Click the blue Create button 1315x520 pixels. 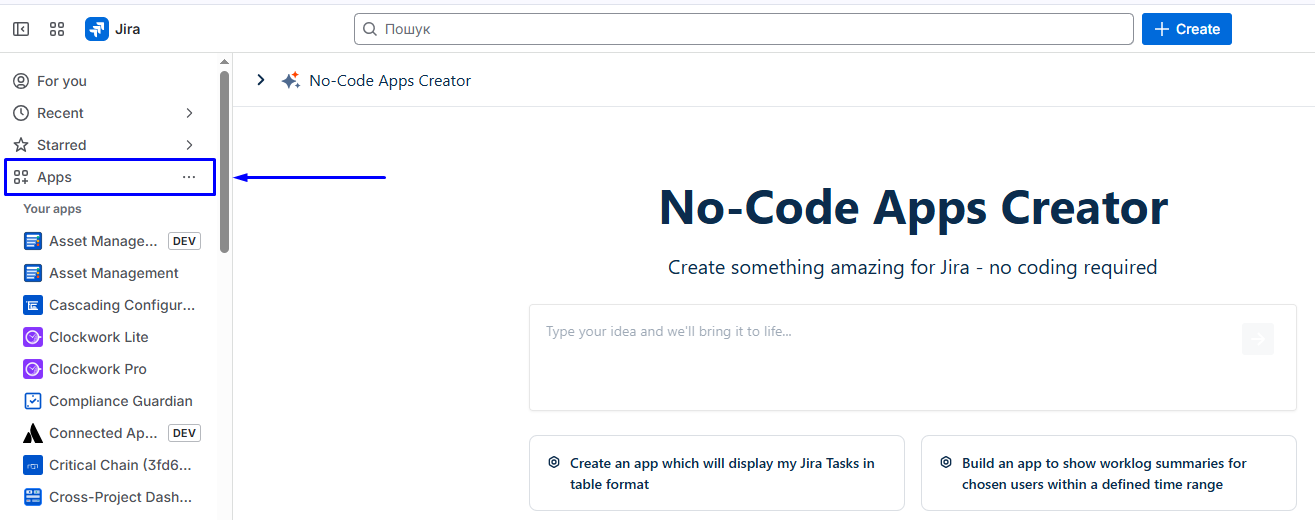point(1186,29)
